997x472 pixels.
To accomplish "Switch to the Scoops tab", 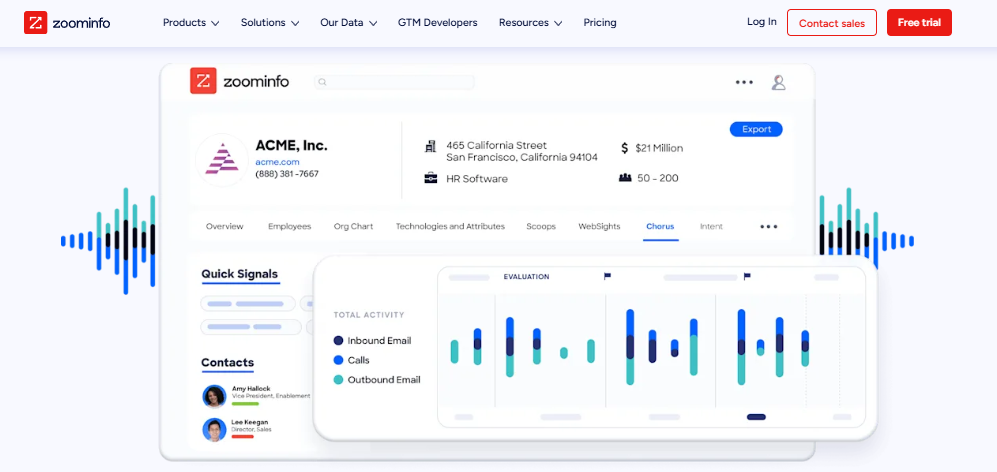I will point(541,226).
